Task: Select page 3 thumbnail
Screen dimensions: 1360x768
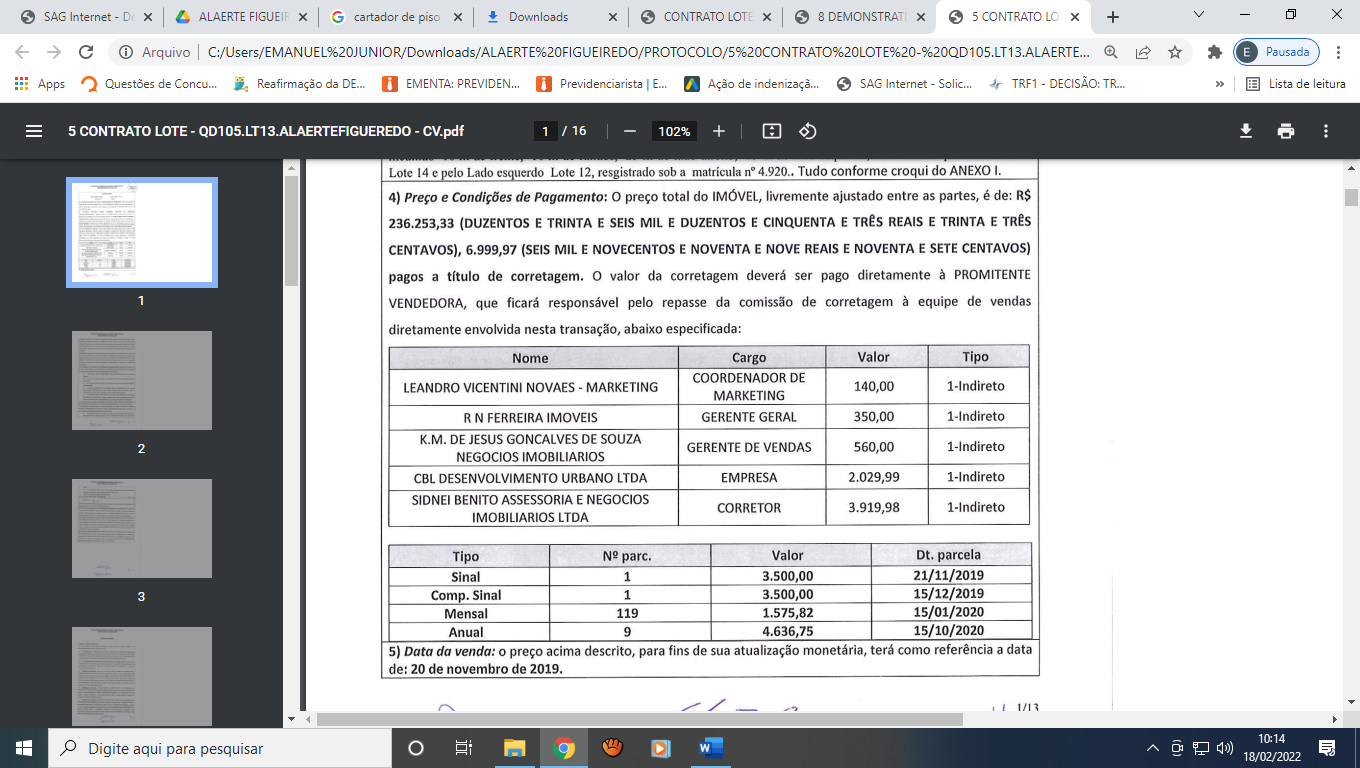Action: pos(141,528)
